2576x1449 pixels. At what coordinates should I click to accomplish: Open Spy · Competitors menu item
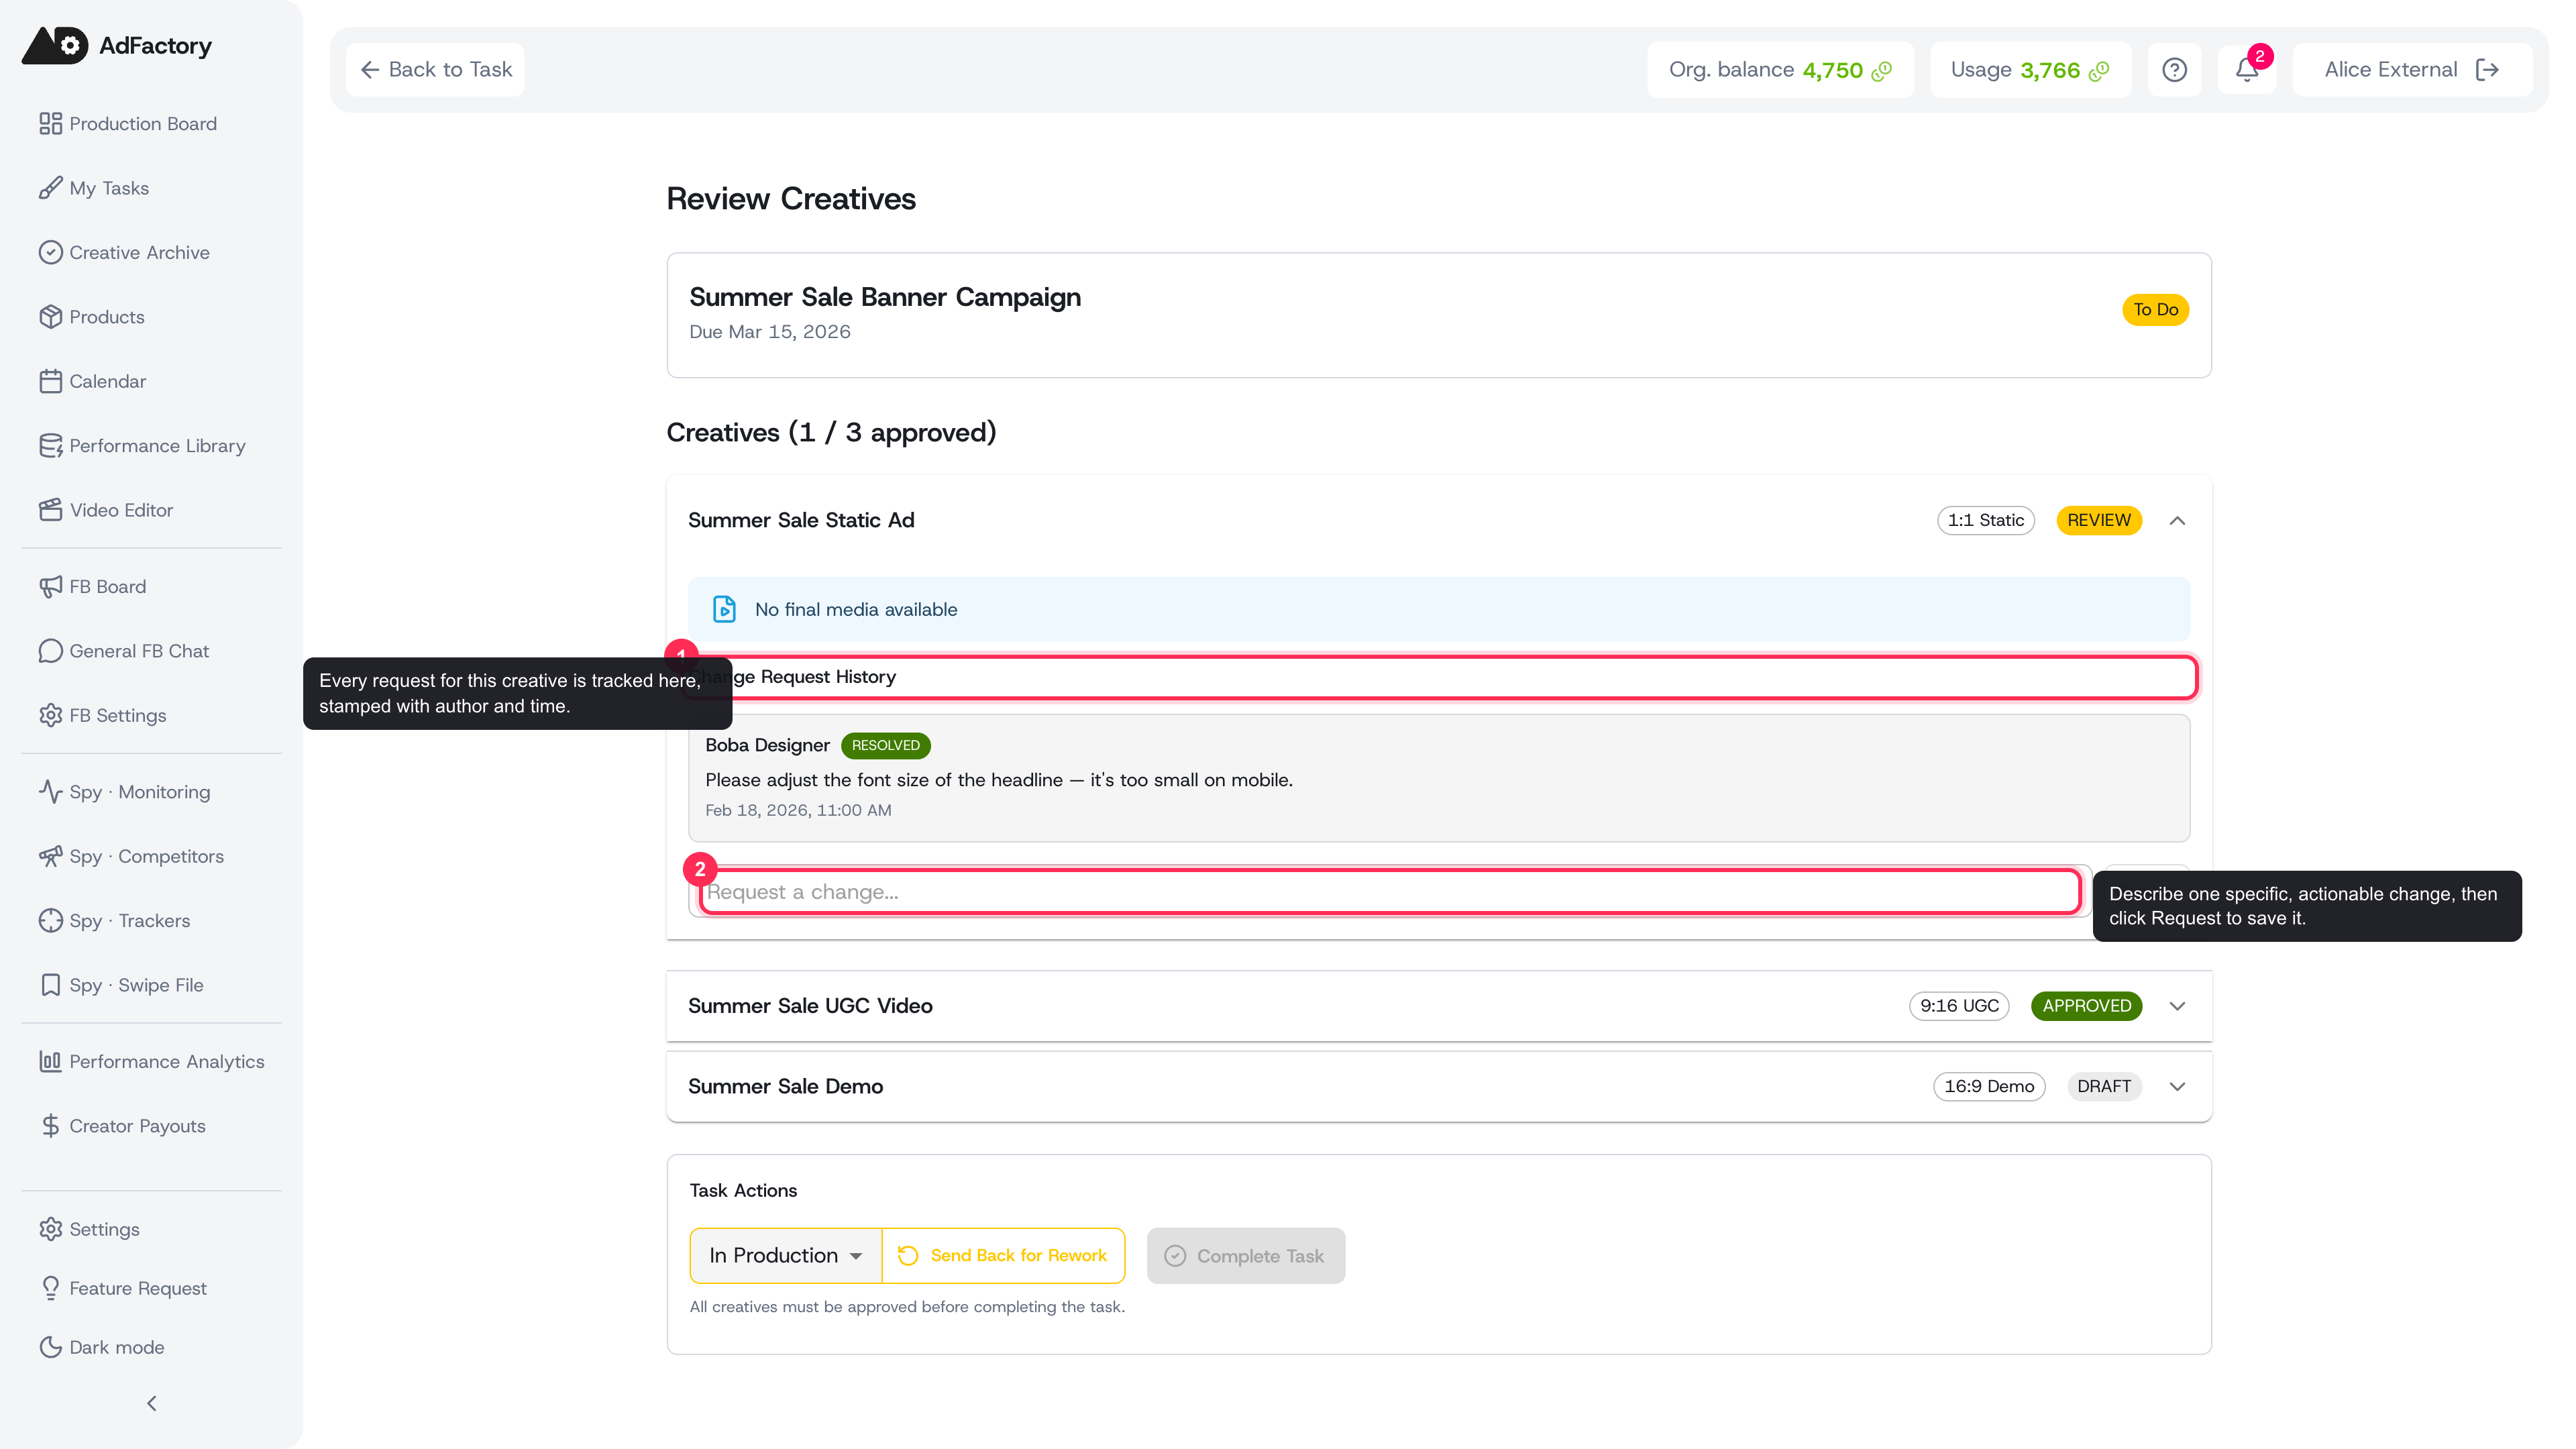(131, 856)
